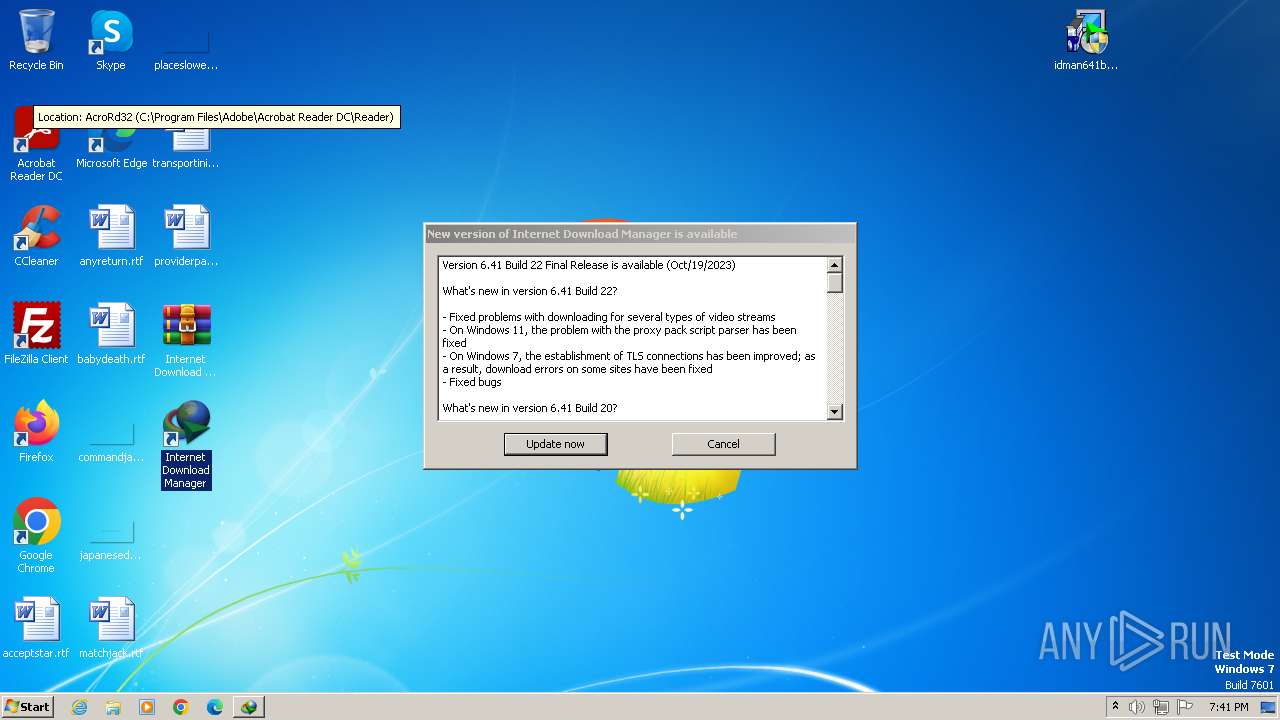Open the volume control in system tray
This screenshot has height=720, width=1280.
pos(1137,707)
